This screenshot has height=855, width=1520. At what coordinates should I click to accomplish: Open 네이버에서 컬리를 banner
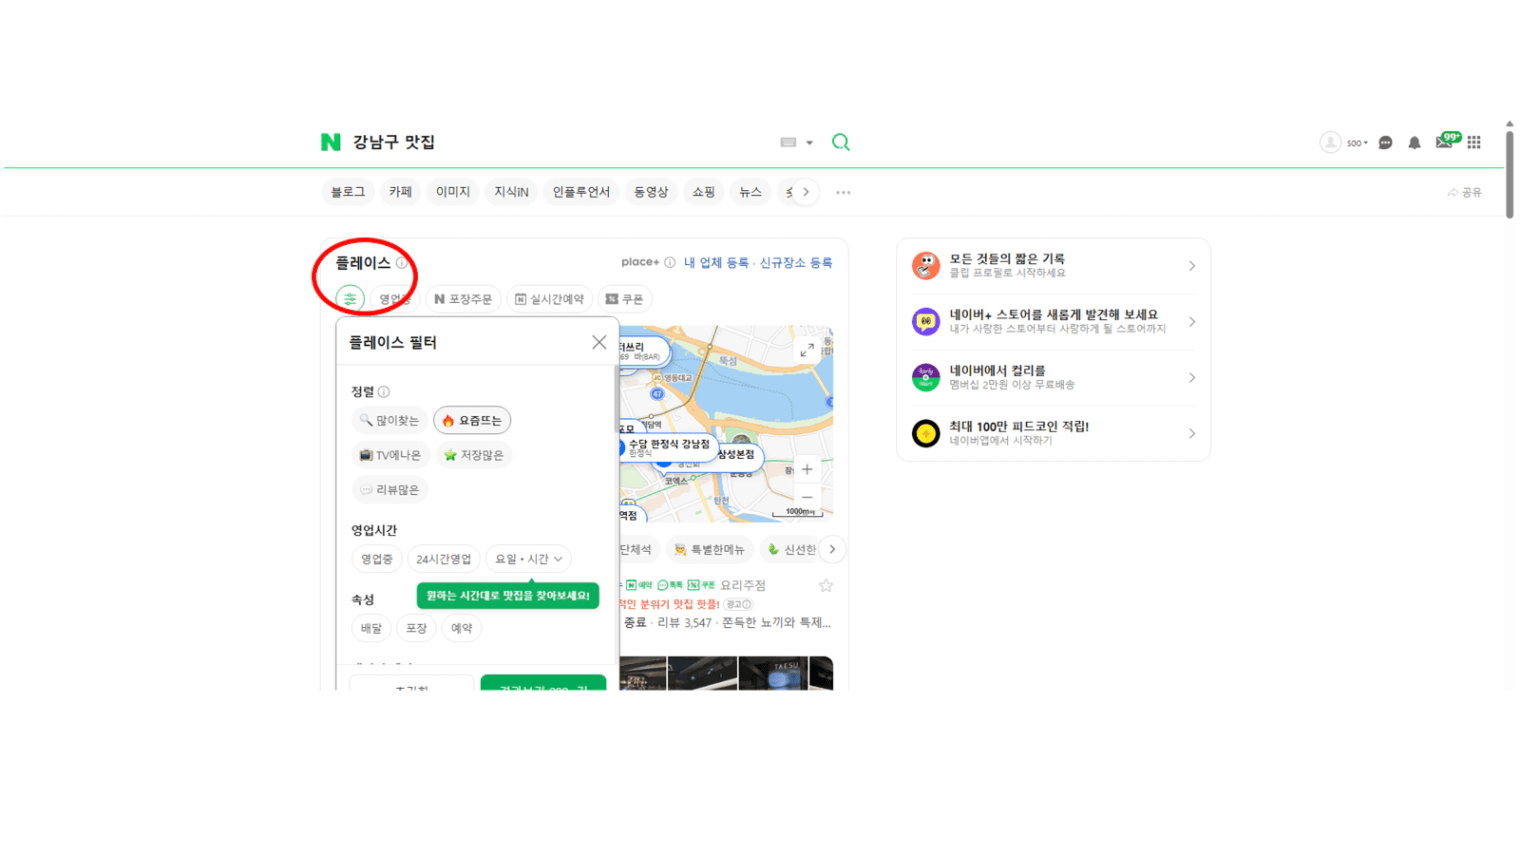pyautogui.click(x=1053, y=378)
